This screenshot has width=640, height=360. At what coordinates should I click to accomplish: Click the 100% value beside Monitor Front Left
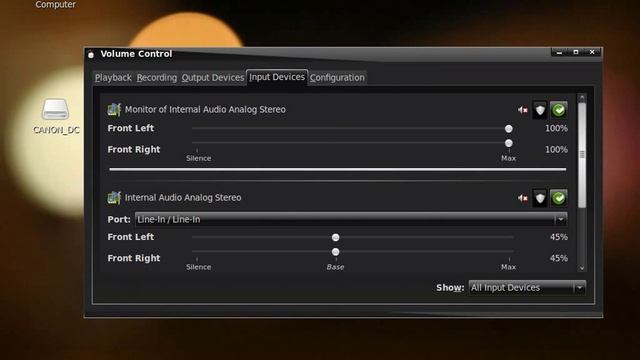point(556,129)
